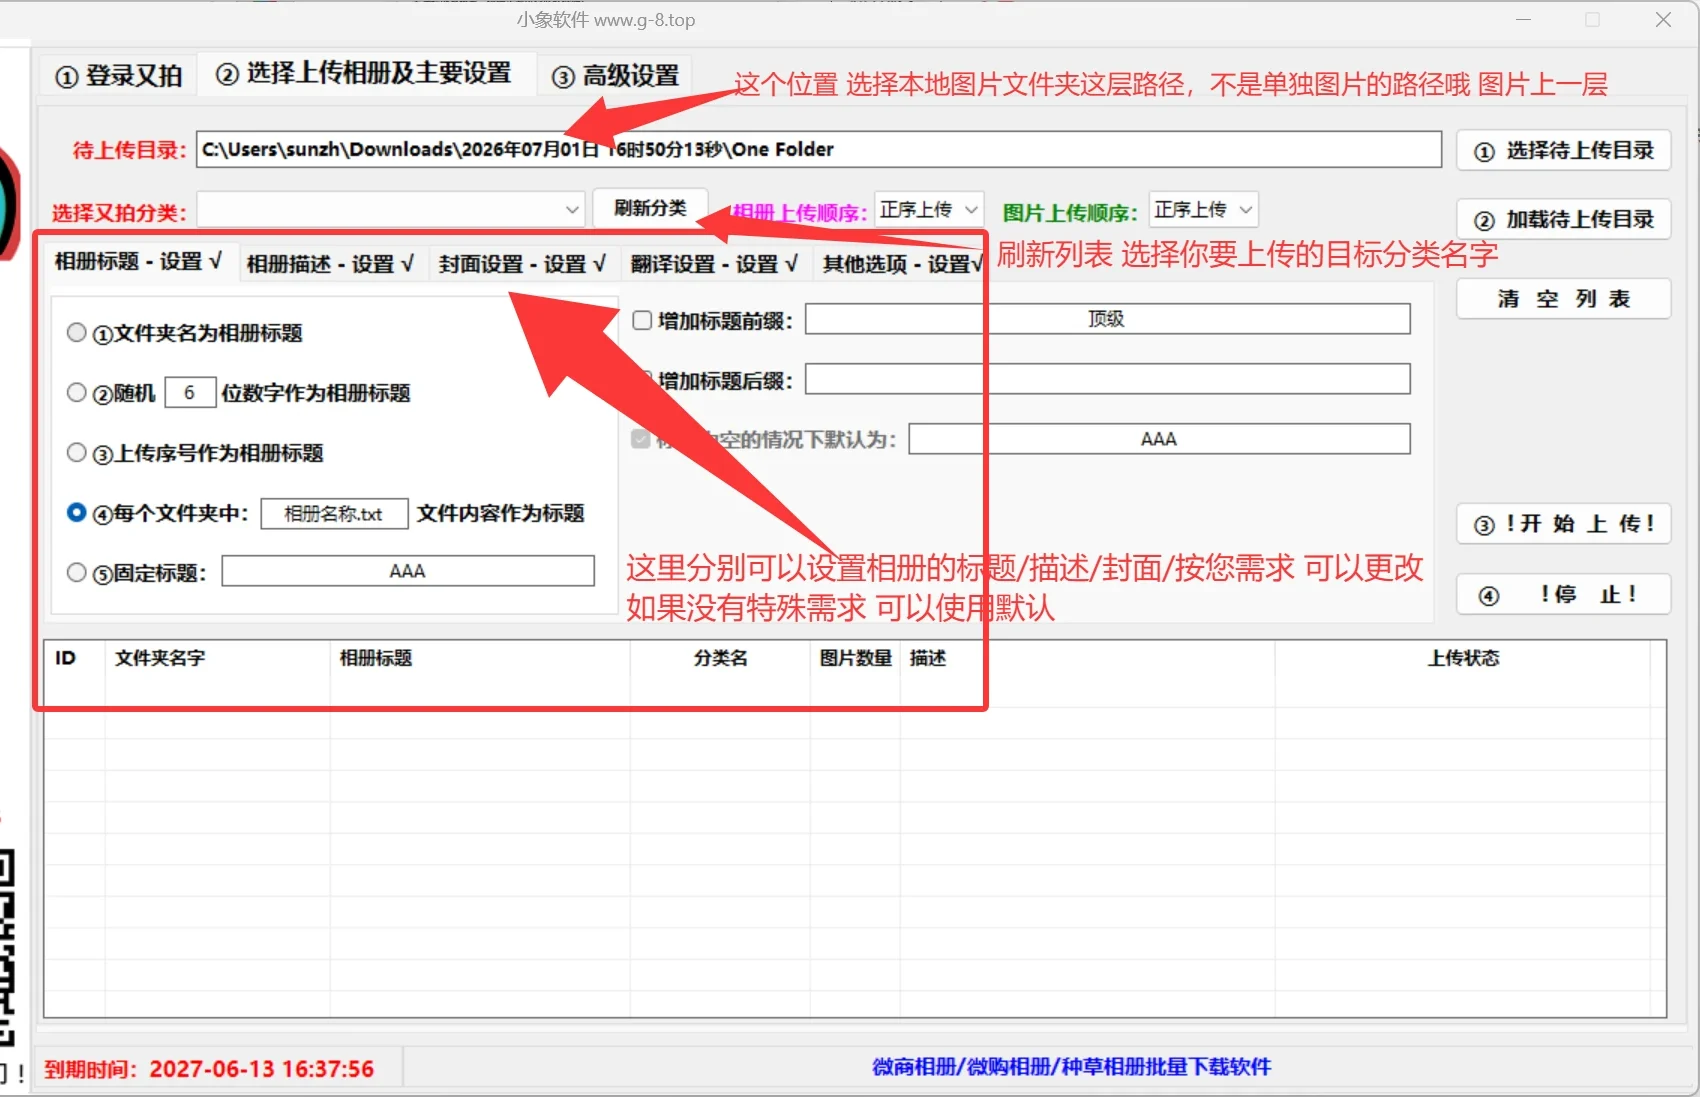Select the 相册描述 - 设置 sub-tab
Image resolution: width=1700 pixels, height=1097 pixels.
[330, 264]
